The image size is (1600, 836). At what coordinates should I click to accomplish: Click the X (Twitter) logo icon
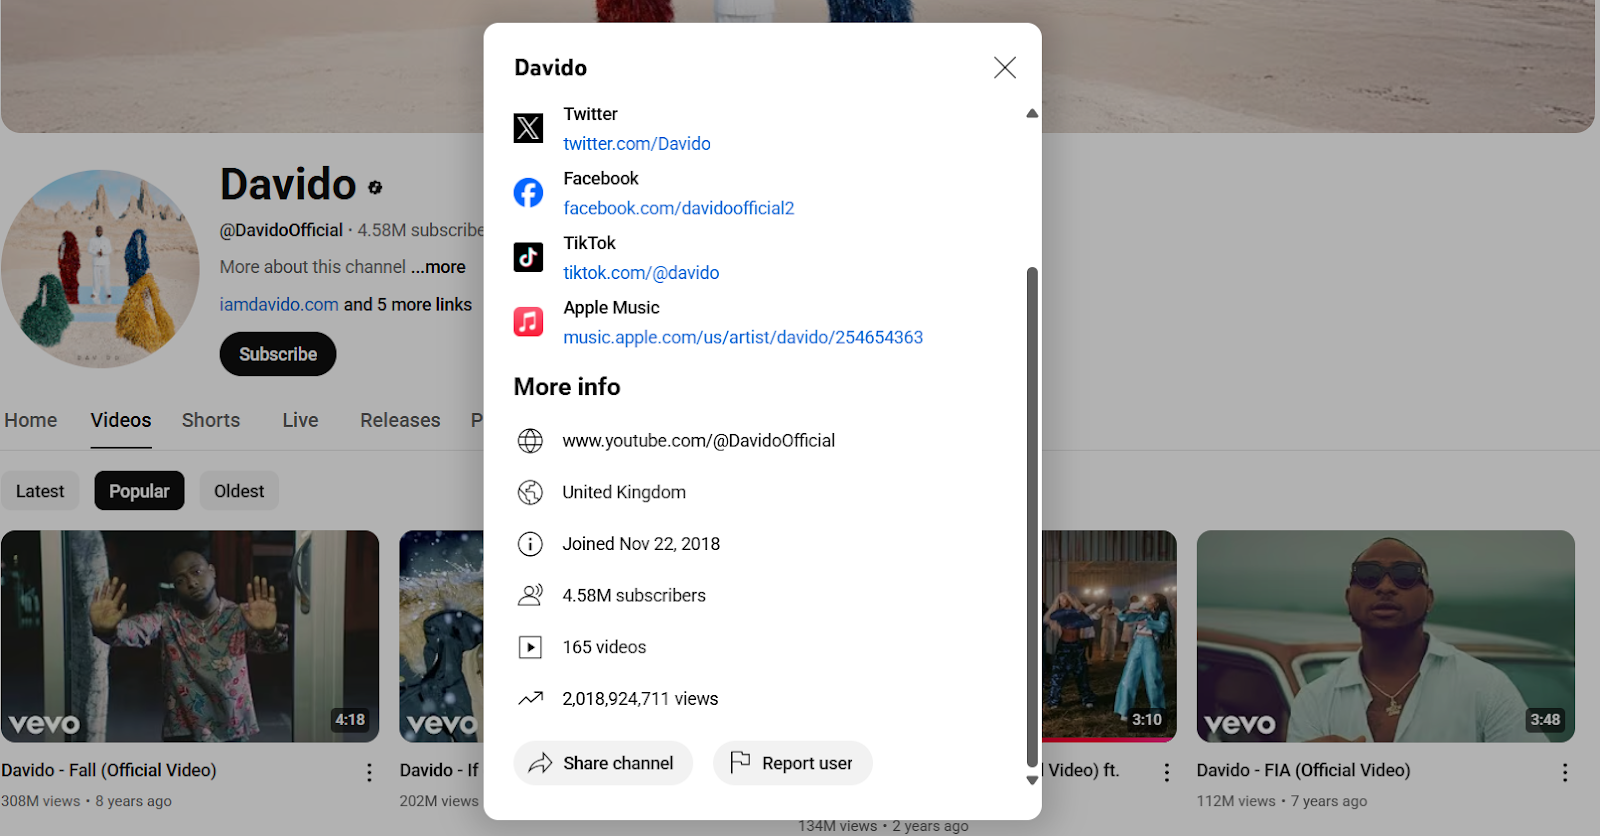tap(528, 128)
